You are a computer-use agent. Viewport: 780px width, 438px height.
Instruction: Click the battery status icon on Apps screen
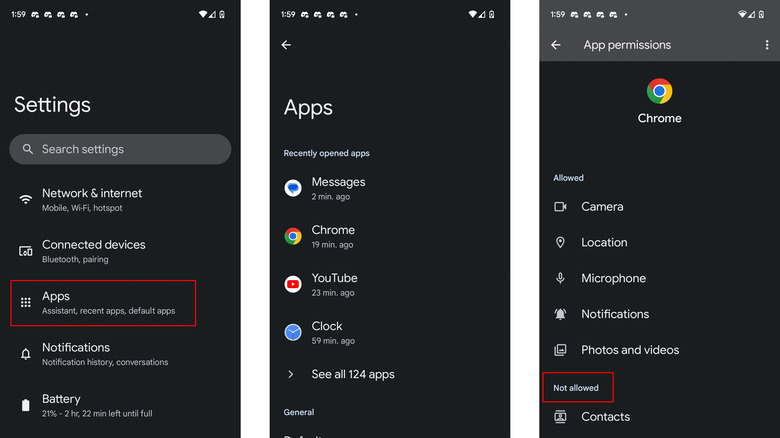tap(491, 14)
